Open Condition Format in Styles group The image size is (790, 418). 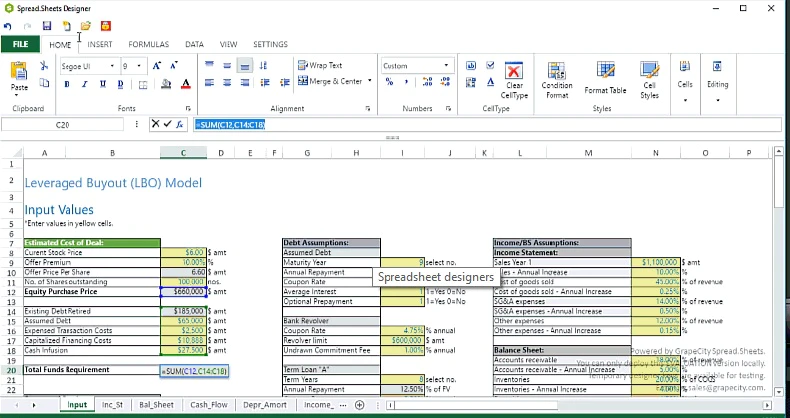pyautogui.click(x=557, y=81)
